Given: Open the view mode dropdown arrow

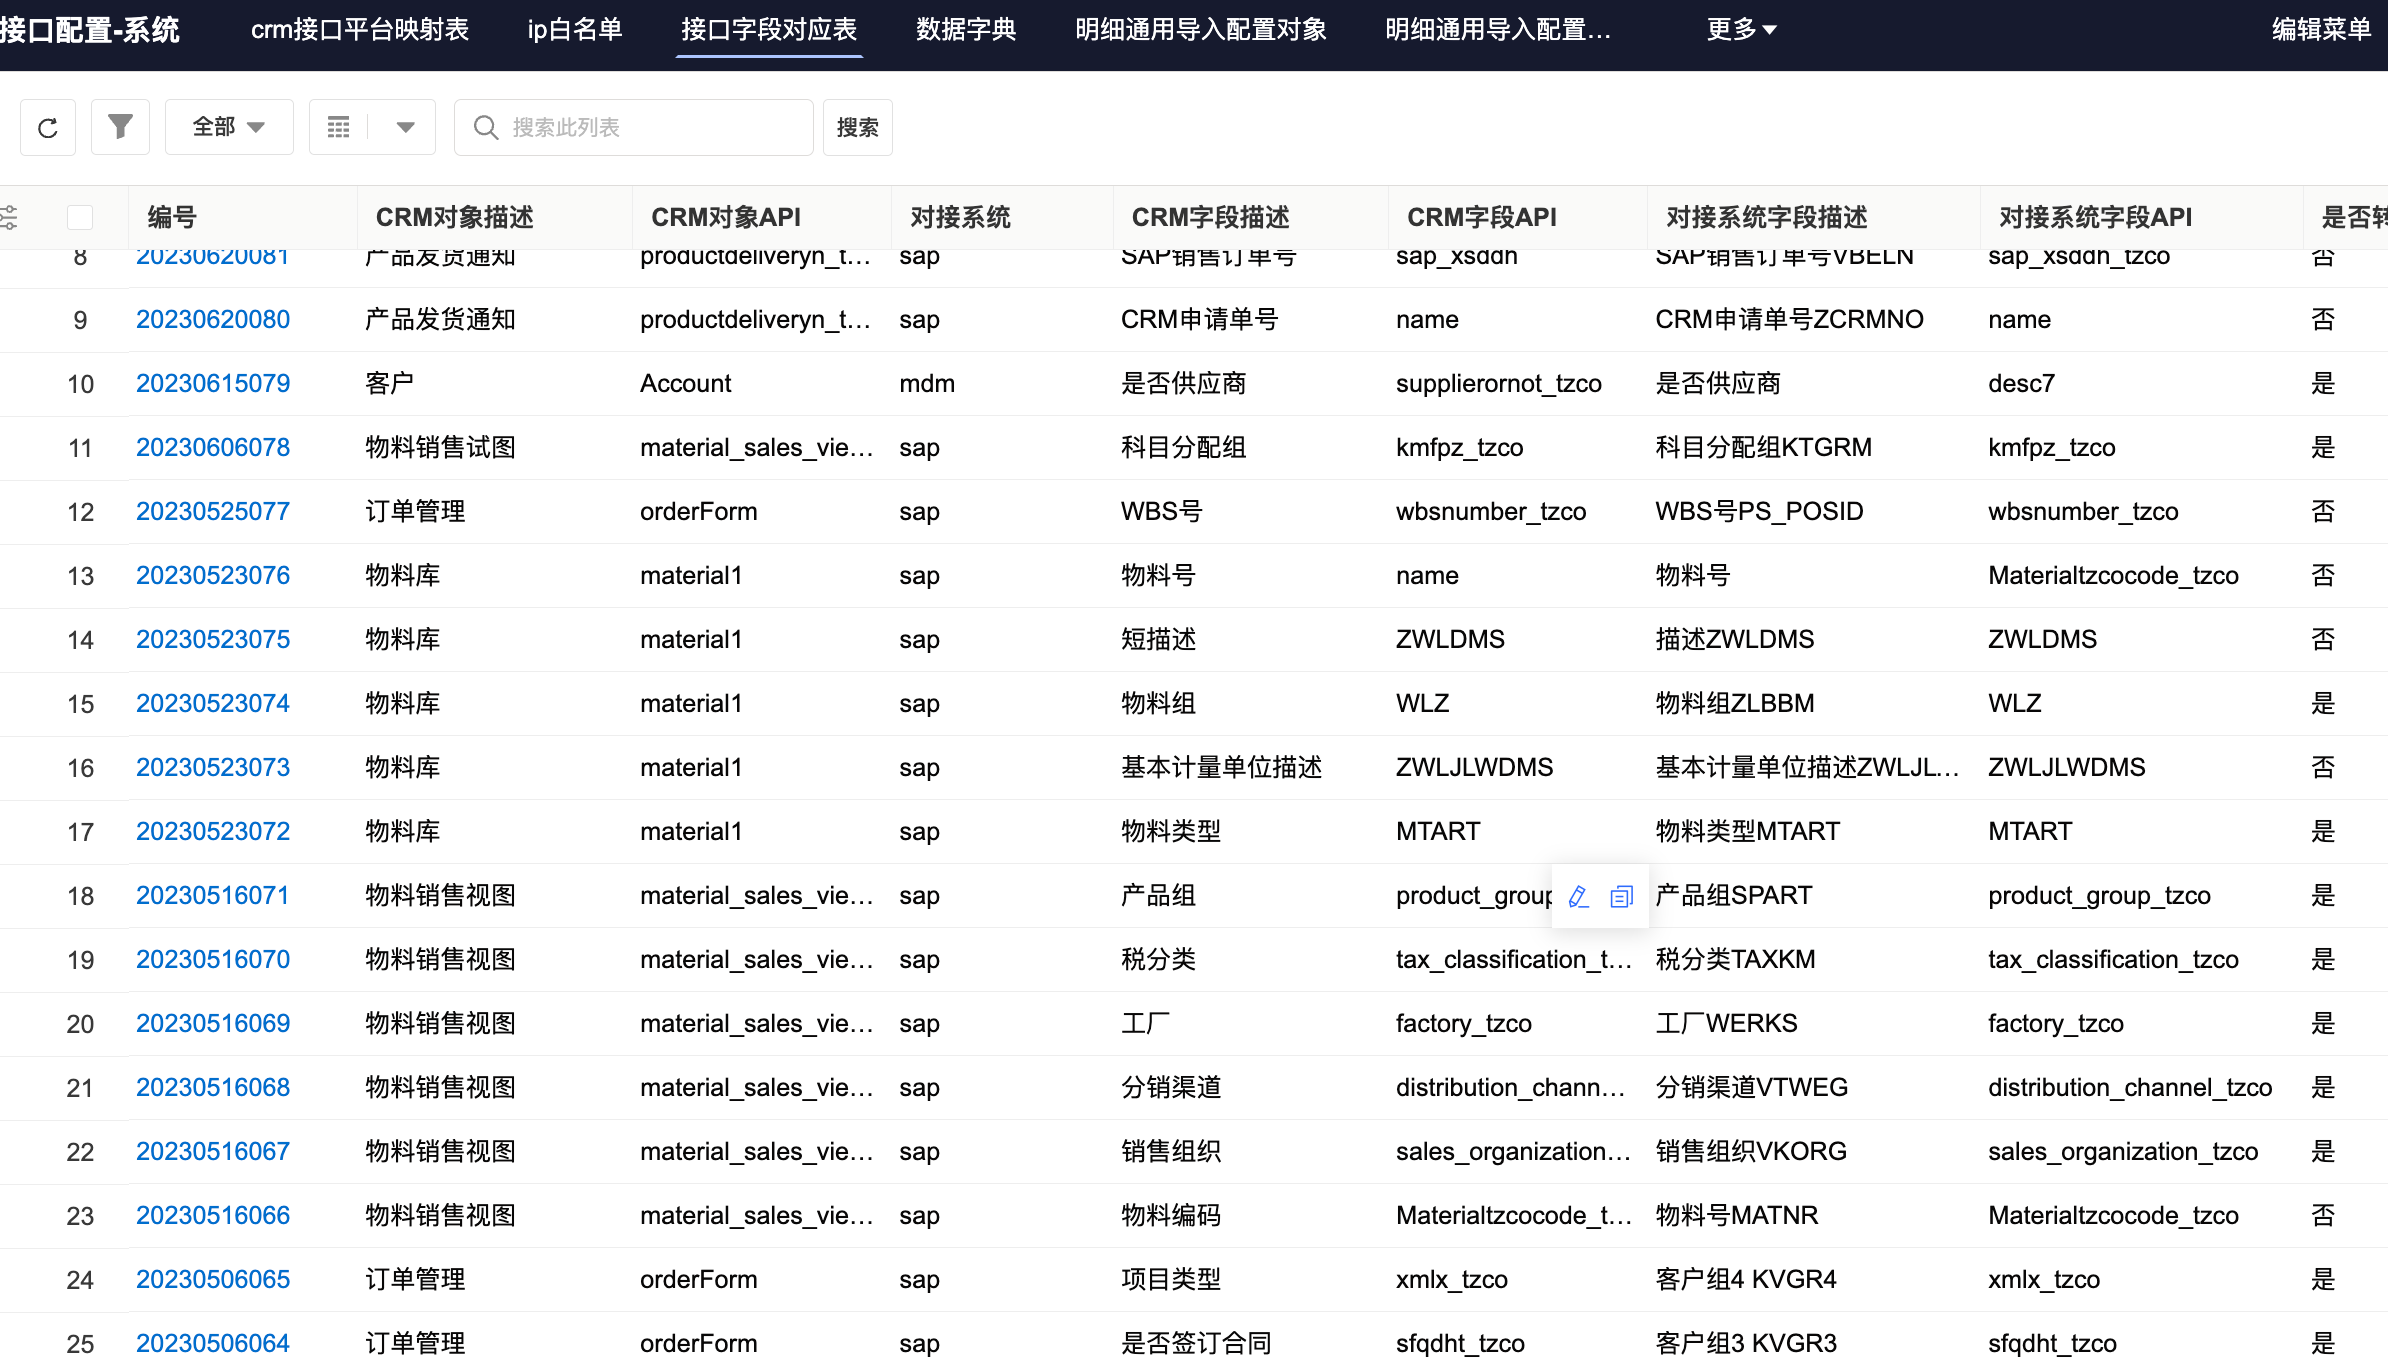Looking at the screenshot, I should pos(405,128).
